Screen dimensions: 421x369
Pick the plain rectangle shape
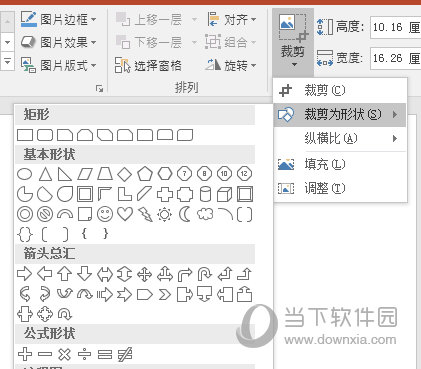pos(25,135)
